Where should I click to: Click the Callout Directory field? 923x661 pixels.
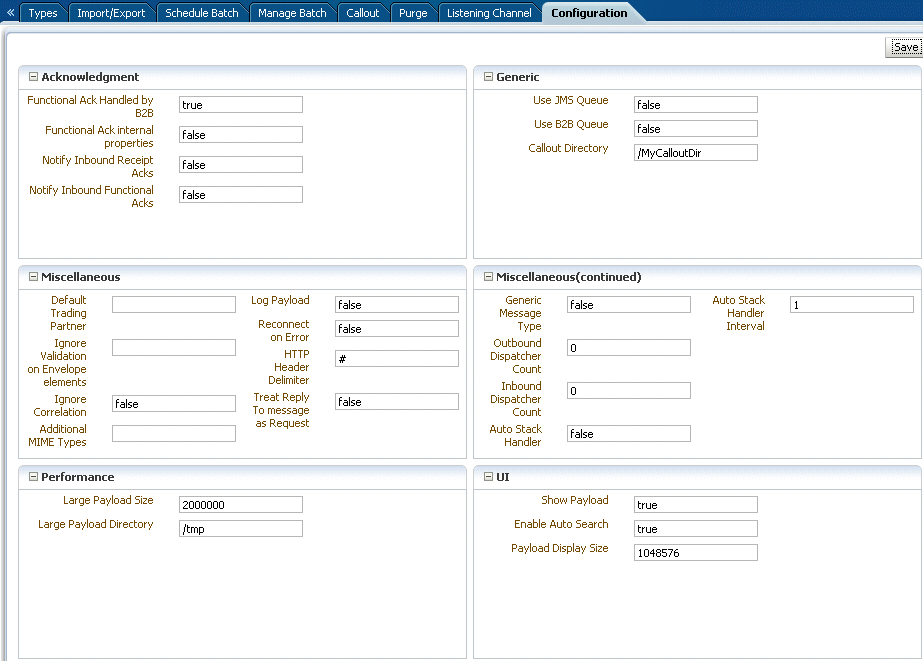pyautogui.click(x=696, y=153)
